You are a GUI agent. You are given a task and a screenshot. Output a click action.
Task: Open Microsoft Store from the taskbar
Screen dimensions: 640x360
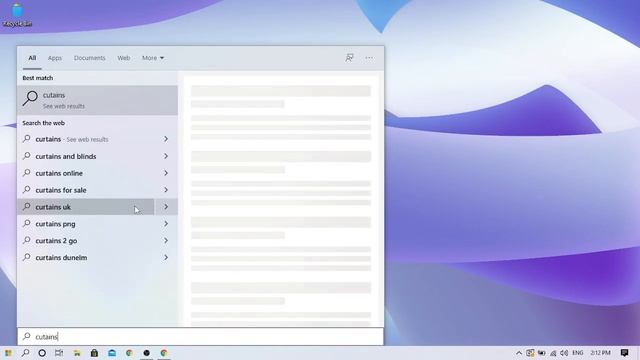(x=94, y=353)
